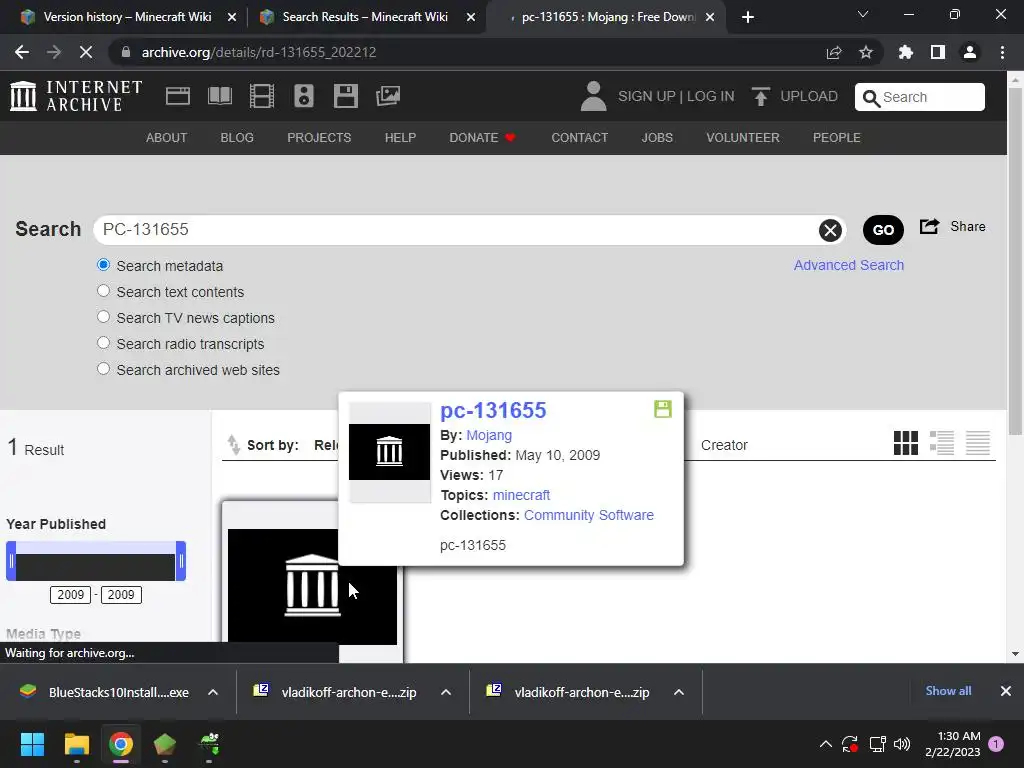Expand BlueStacks10Install download options
This screenshot has width=1024, height=768.
pyautogui.click(x=213, y=692)
